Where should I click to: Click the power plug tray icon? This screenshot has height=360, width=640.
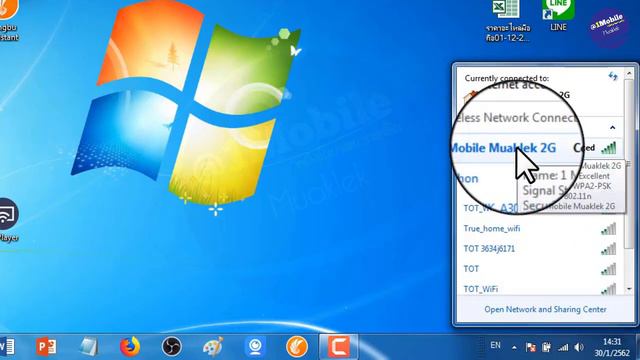pyautogui.click(x=547, y=347)
